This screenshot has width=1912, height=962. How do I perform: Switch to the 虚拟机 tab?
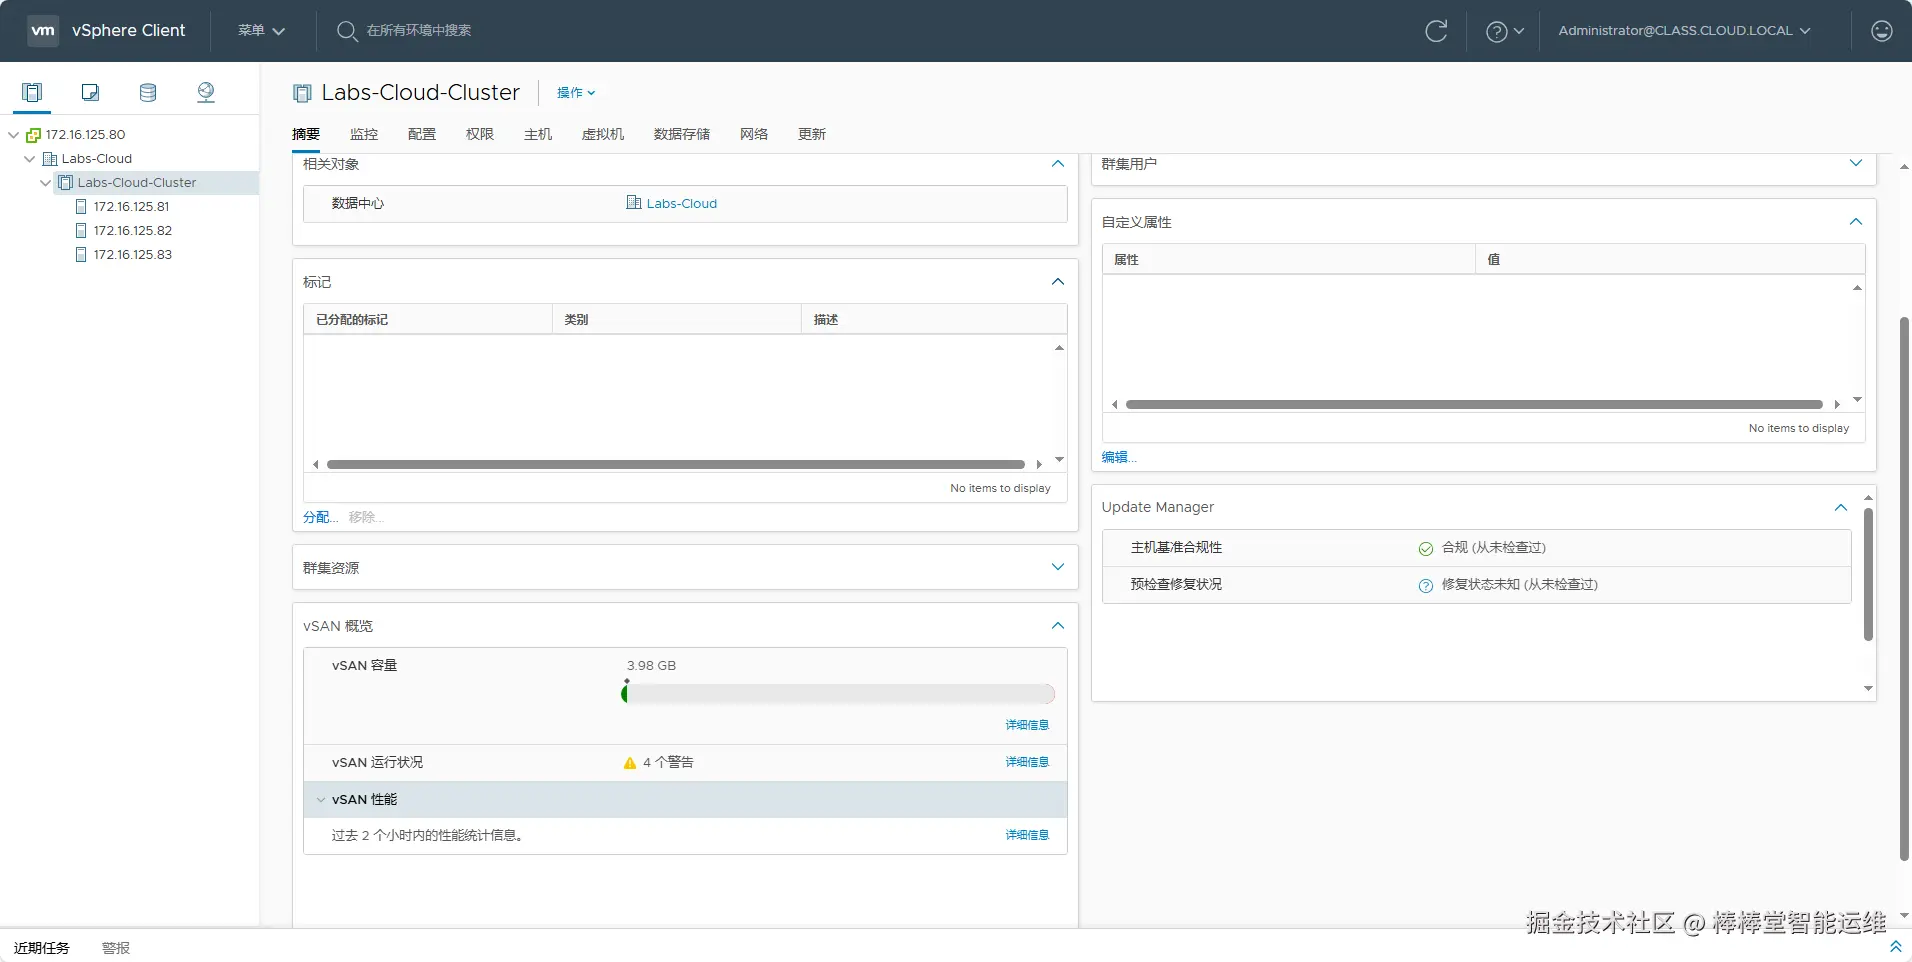click(x=603, y=134)
